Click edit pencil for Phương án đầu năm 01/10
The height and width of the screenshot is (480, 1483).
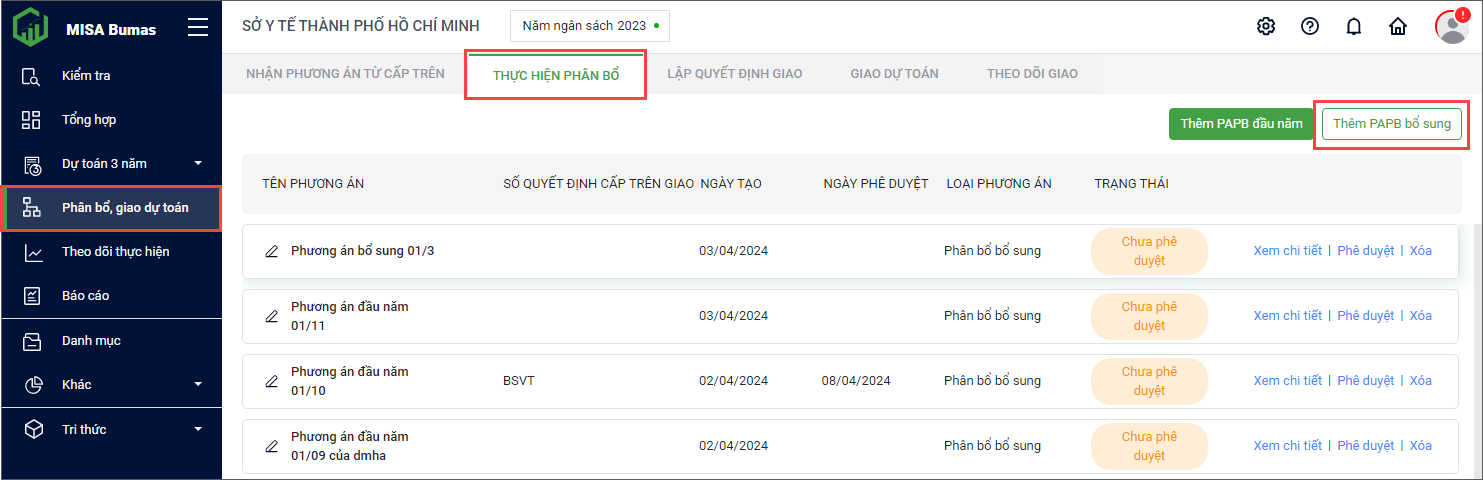click(x=271, y=381)
